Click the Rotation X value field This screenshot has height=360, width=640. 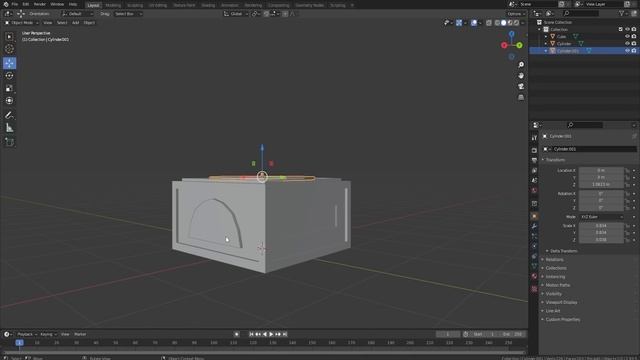click(x=601, y=193)
